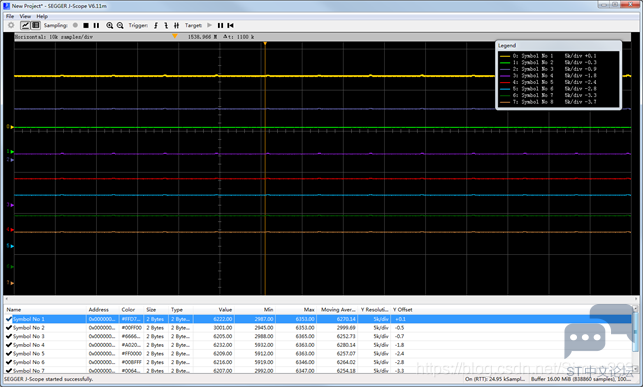Uncheck Symbol No 4 visibility checkbox

point(9,345)
